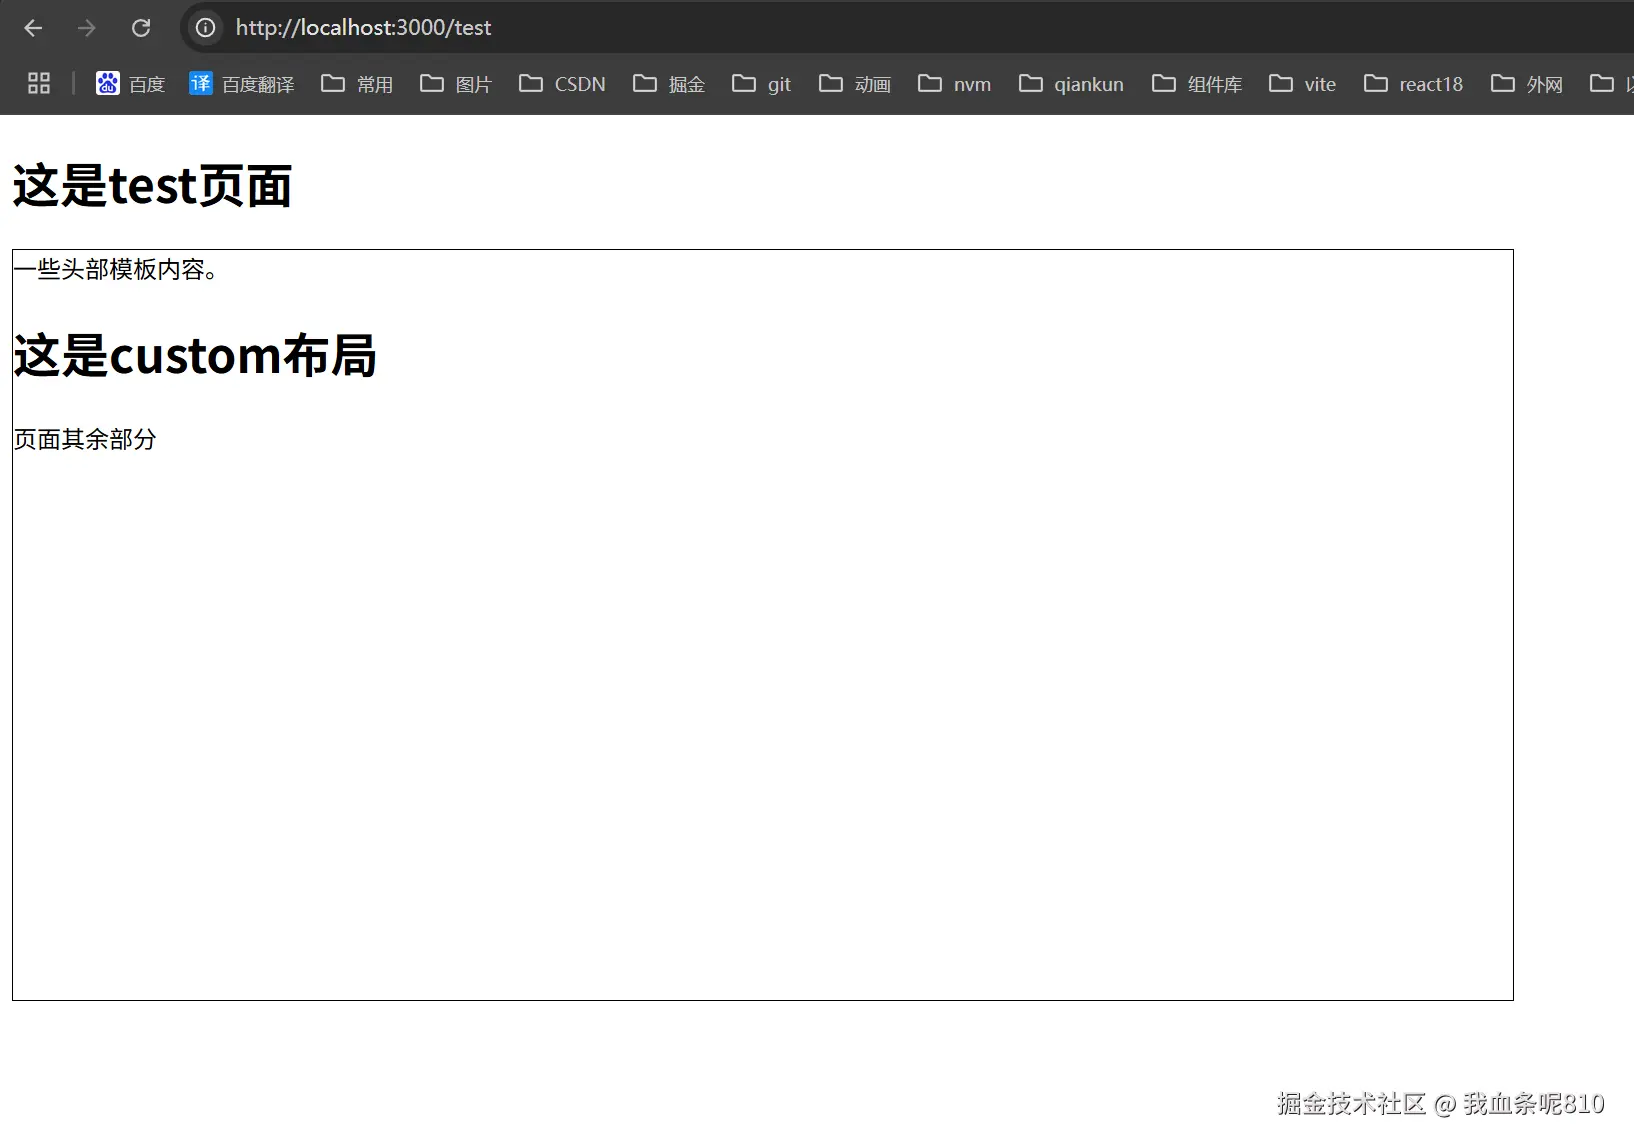Expand the 常用 bookmark folder
1634x1147 pixels.
(x=357, y=84)
